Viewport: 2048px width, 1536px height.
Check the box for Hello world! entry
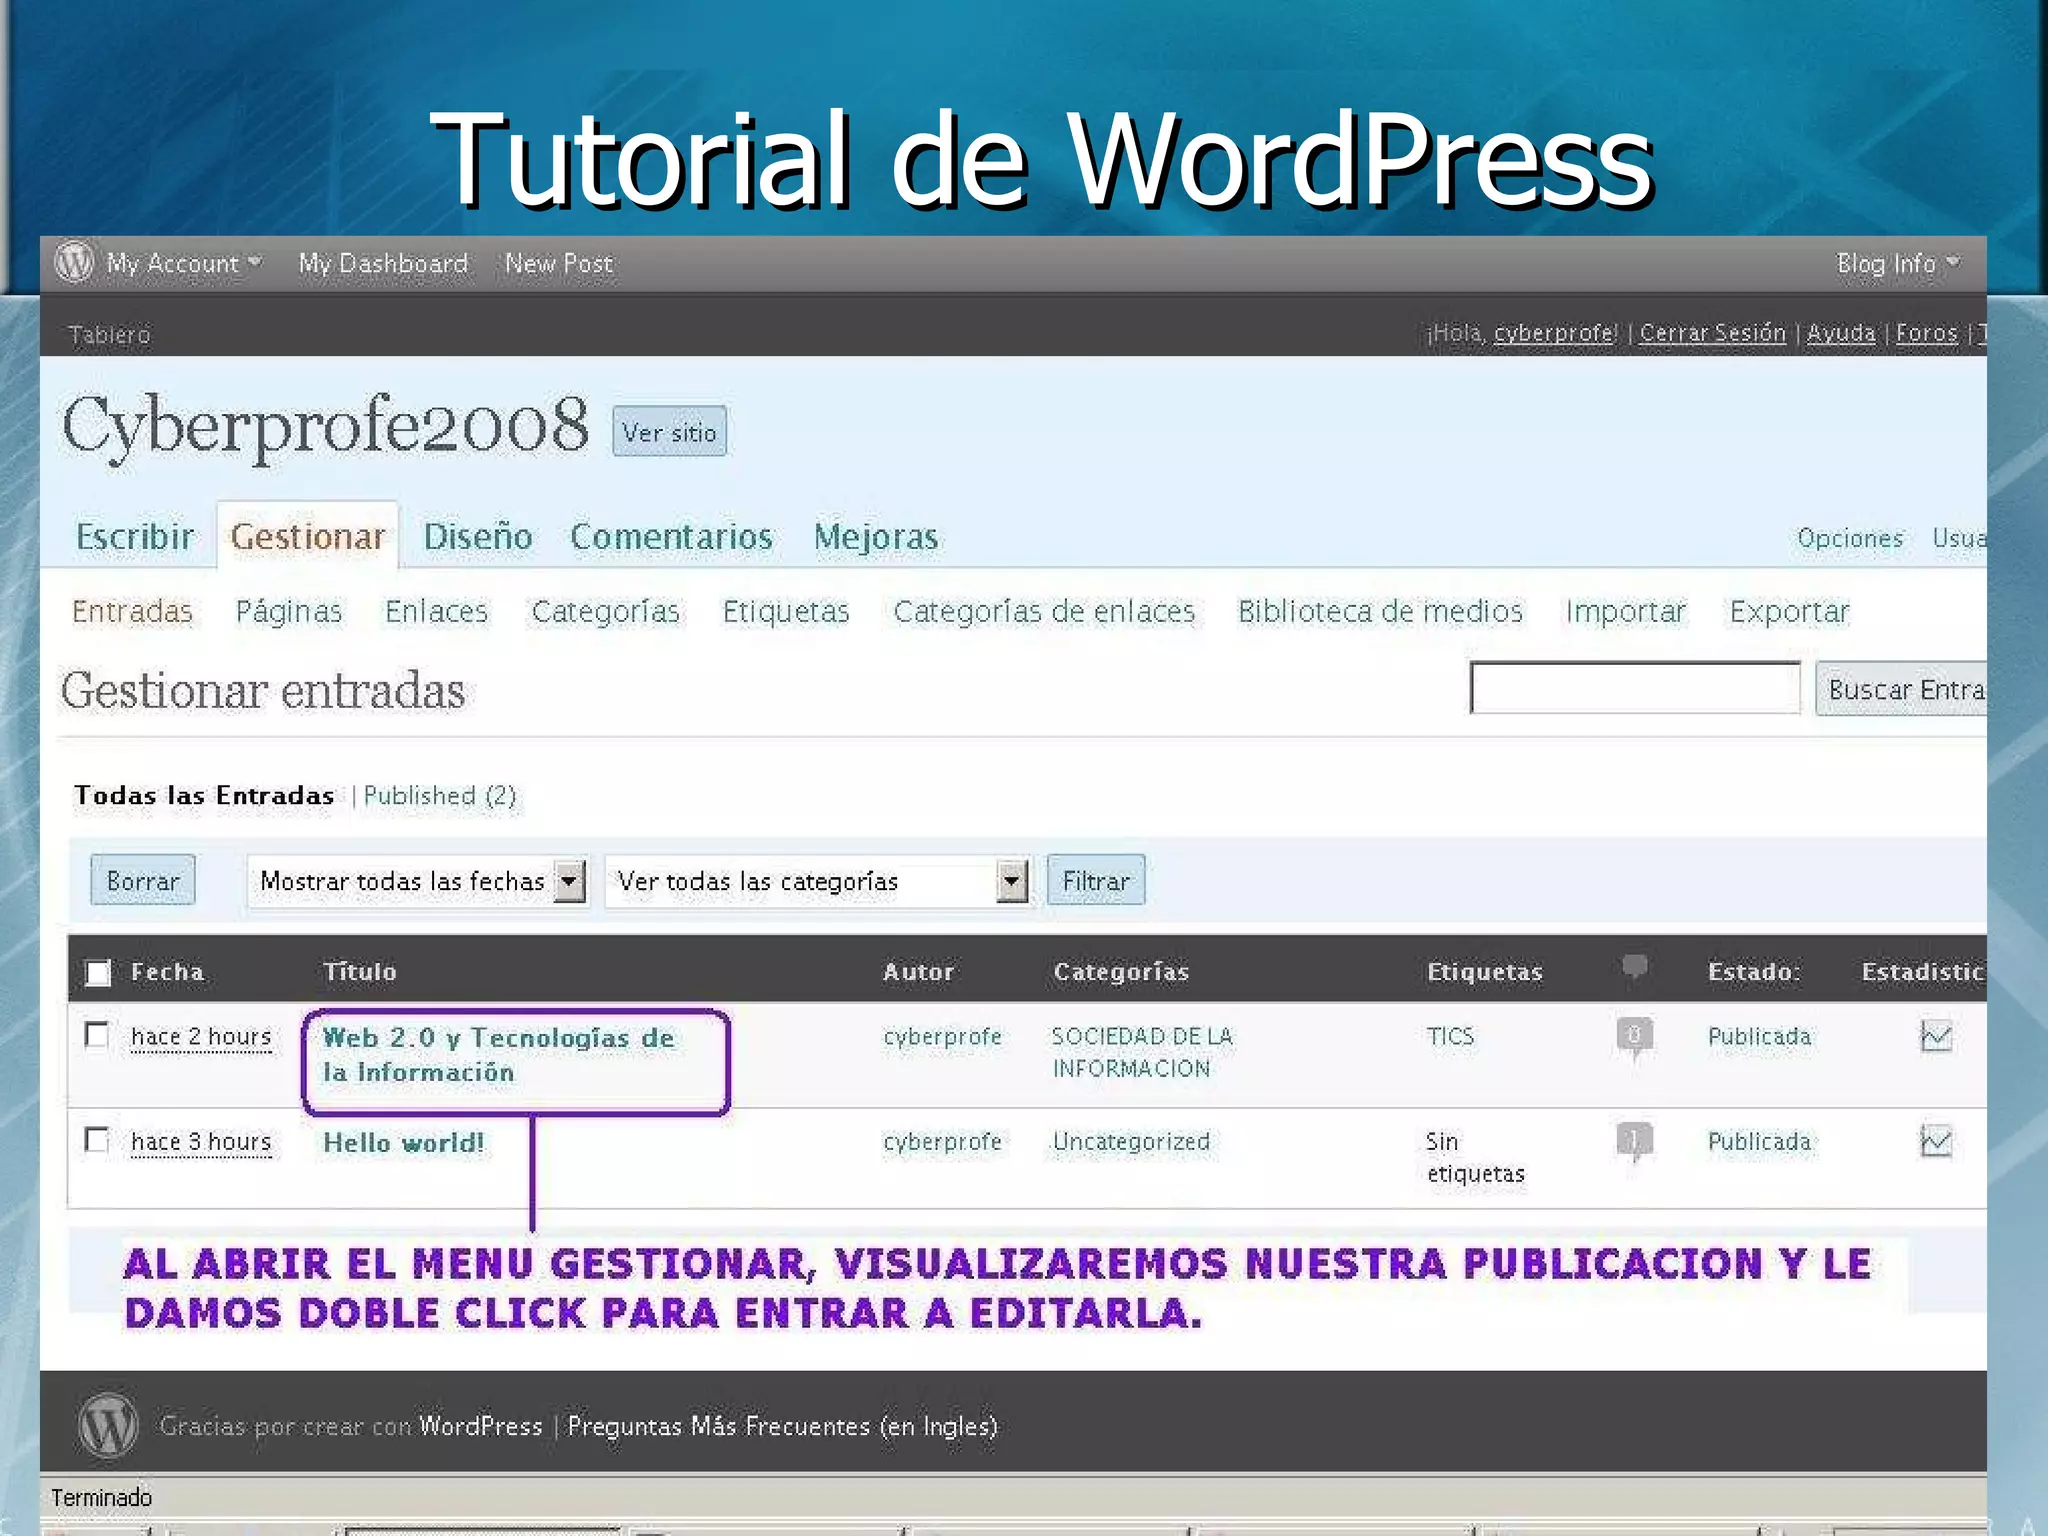[x=96, y=1140]
